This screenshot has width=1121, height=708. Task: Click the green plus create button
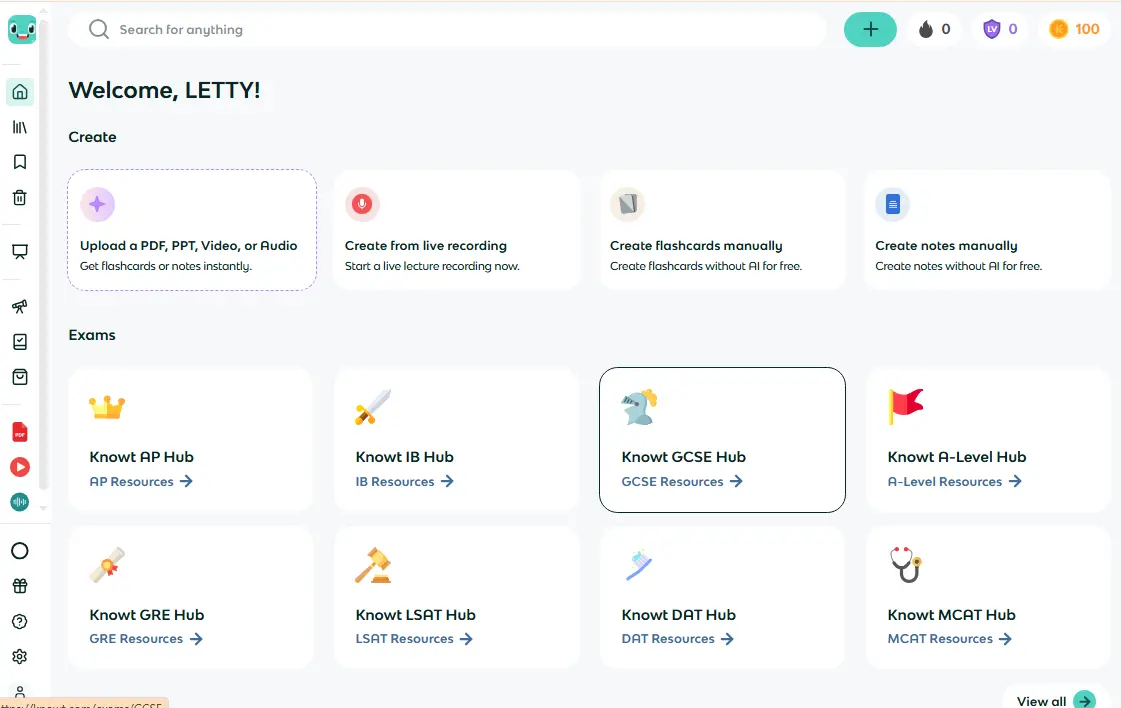(870, 29)
